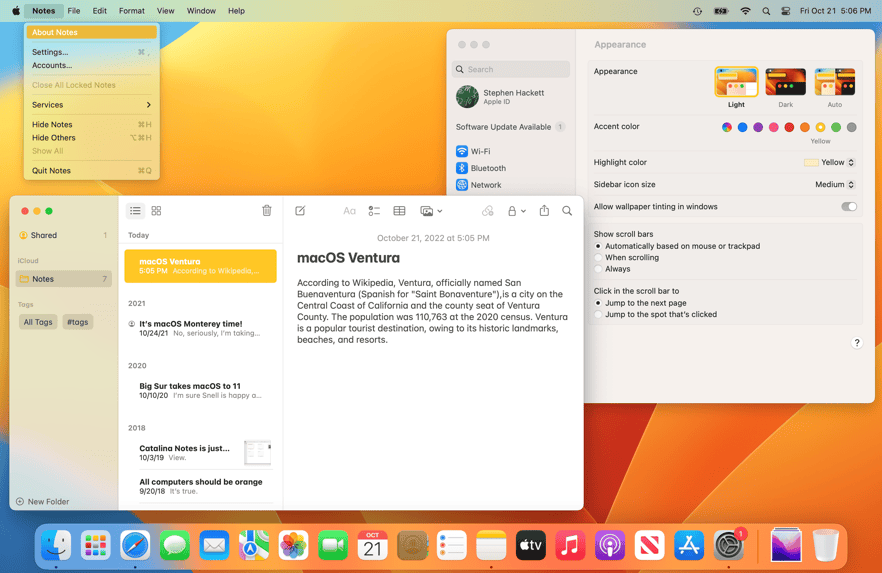This screenshot has width=882, height=573.
Task: Open text format Aa options
Action: click(349, 211)
